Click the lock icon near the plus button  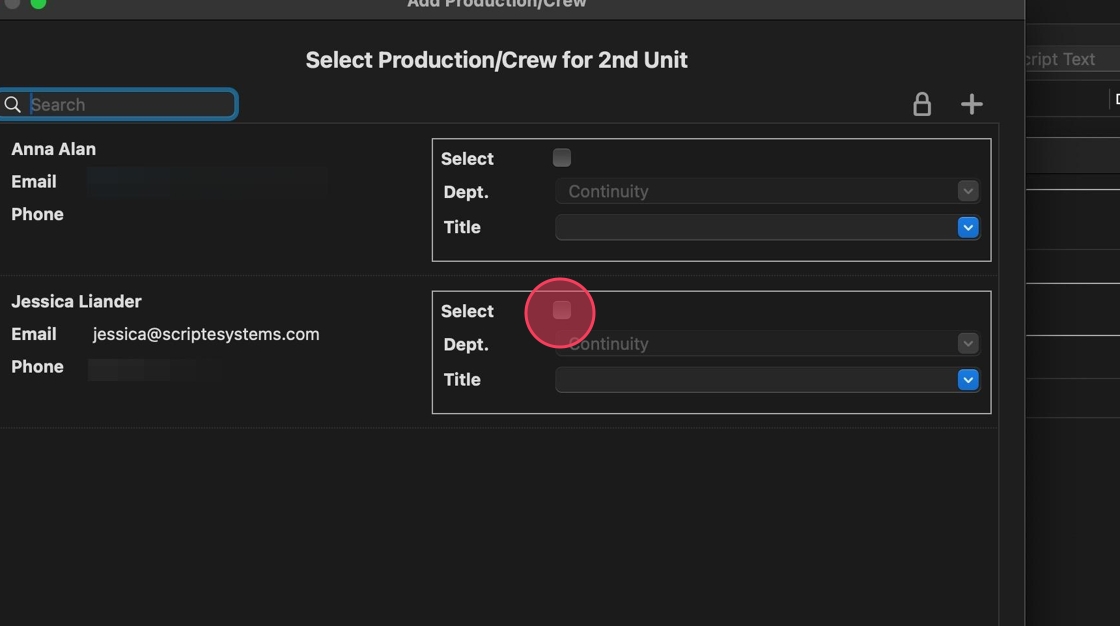tap(922, 104)
